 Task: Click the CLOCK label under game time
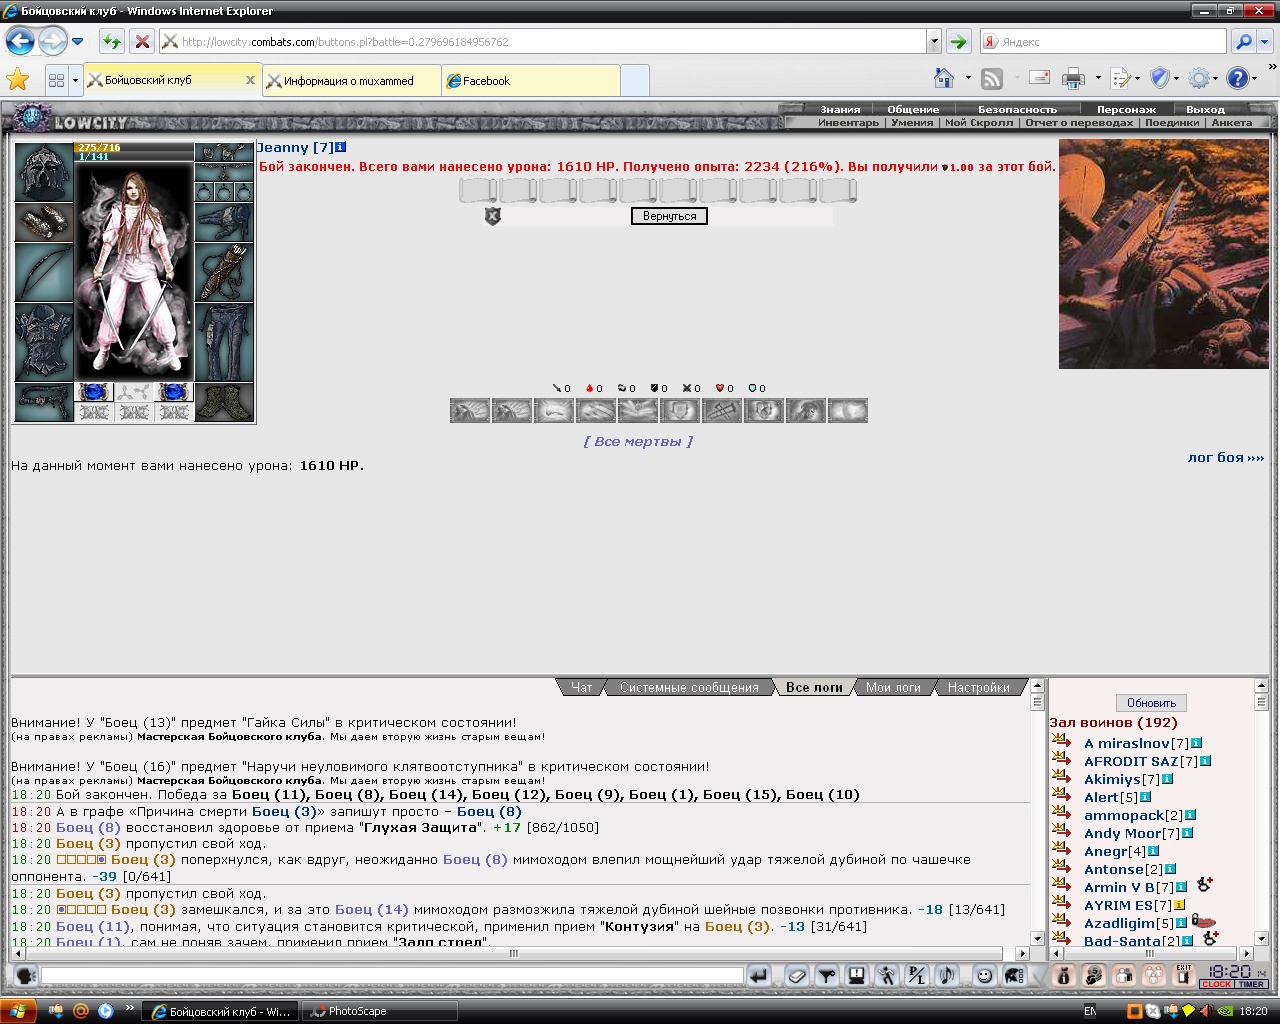[1216, 984]
